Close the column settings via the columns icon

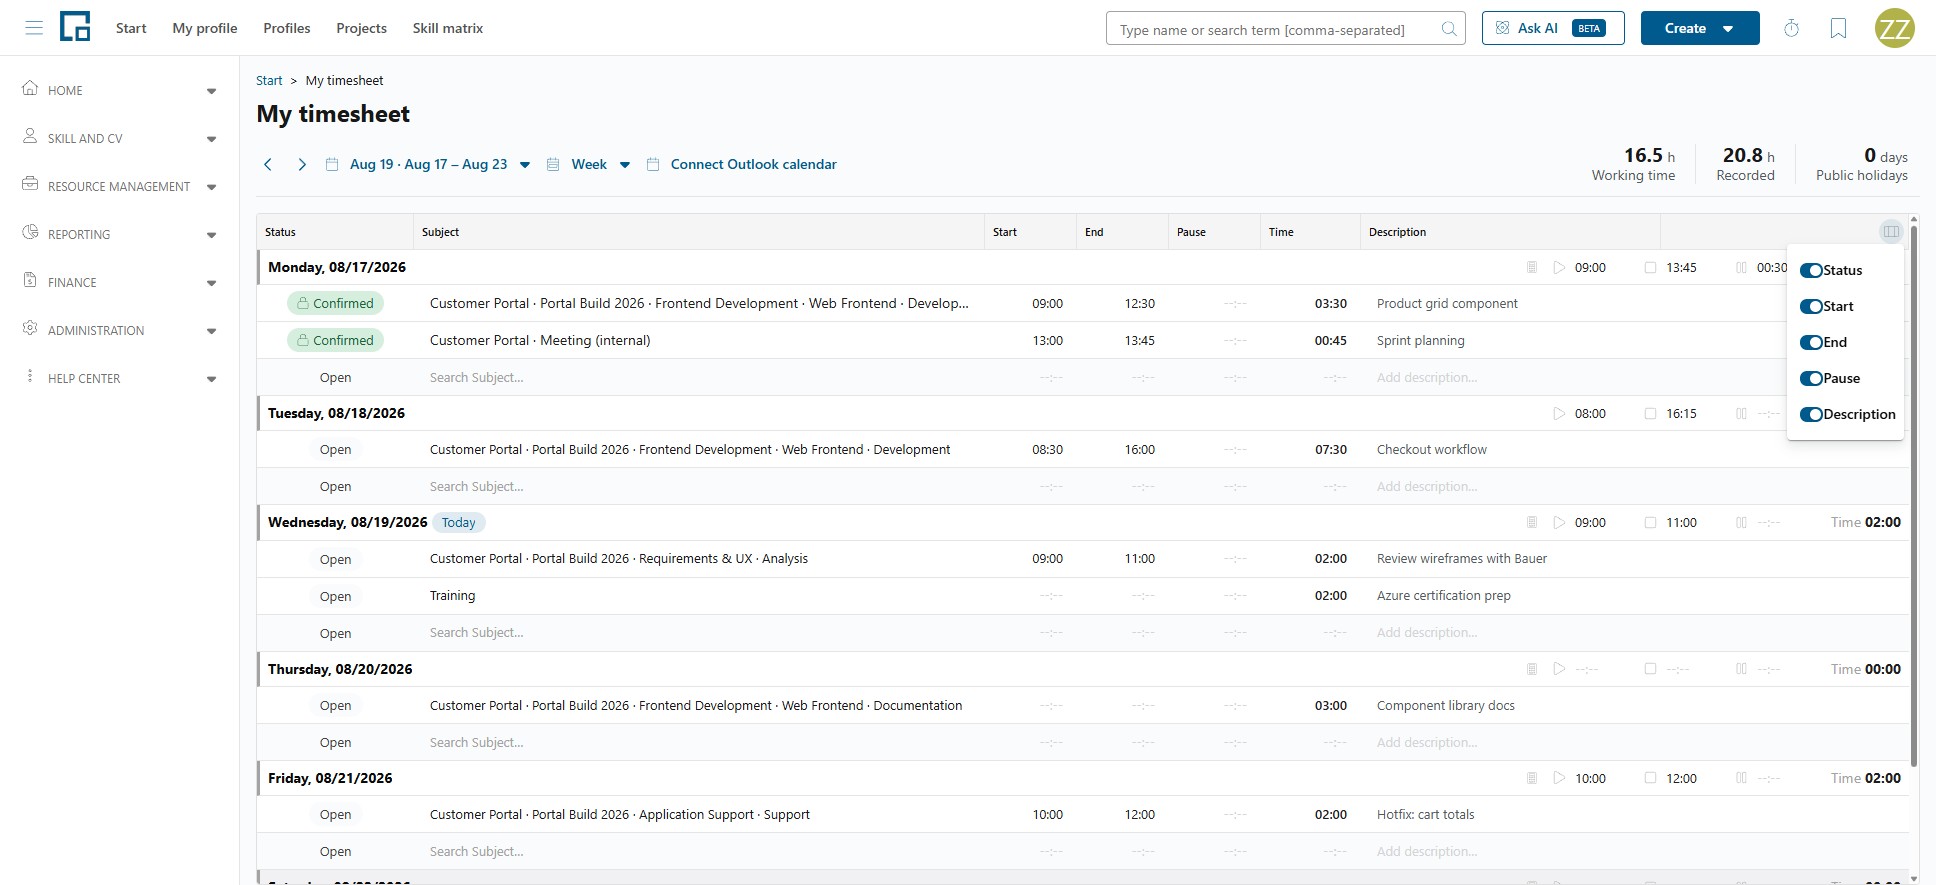point(1890,232)
